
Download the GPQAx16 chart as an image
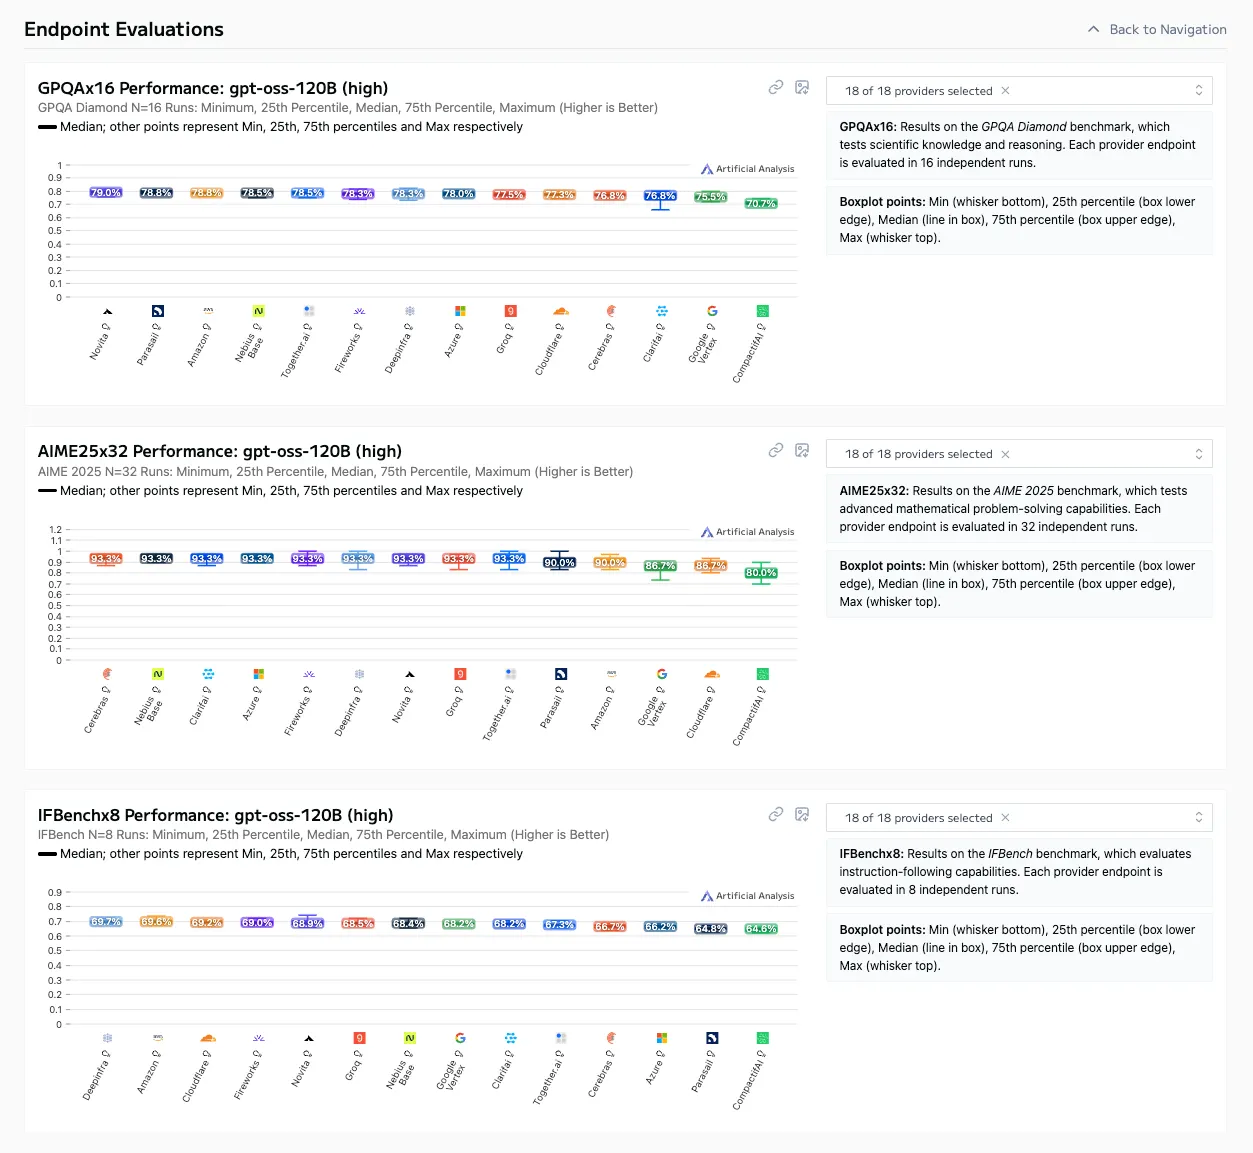coord(802,88)
